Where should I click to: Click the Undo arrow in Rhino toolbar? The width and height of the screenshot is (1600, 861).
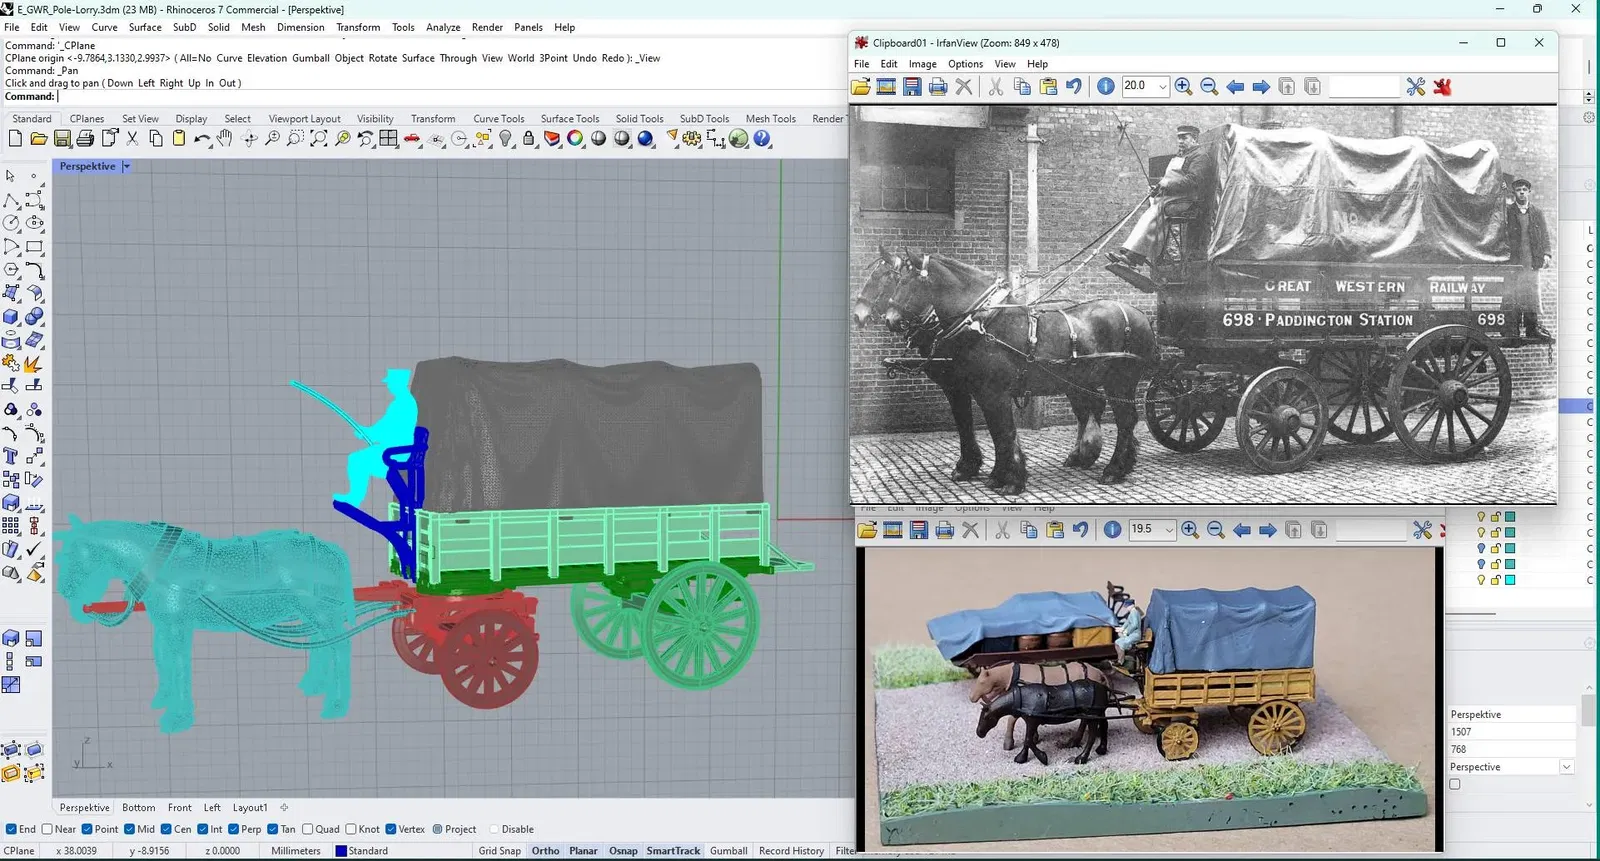pos(202,139)
